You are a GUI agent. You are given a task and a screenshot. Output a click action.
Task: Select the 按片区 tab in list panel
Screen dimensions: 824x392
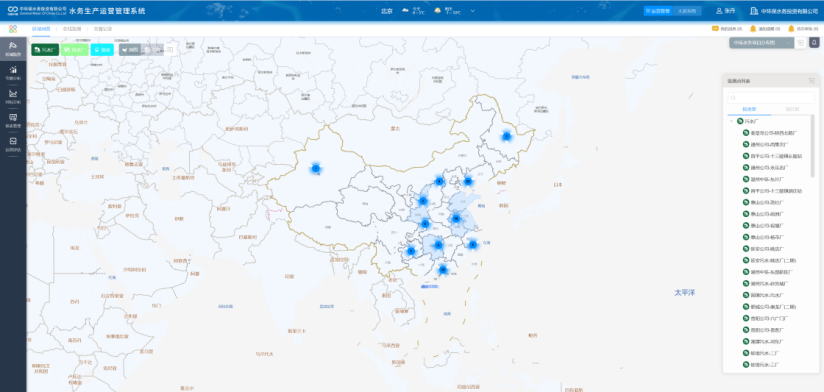click(x=792, y=109)
